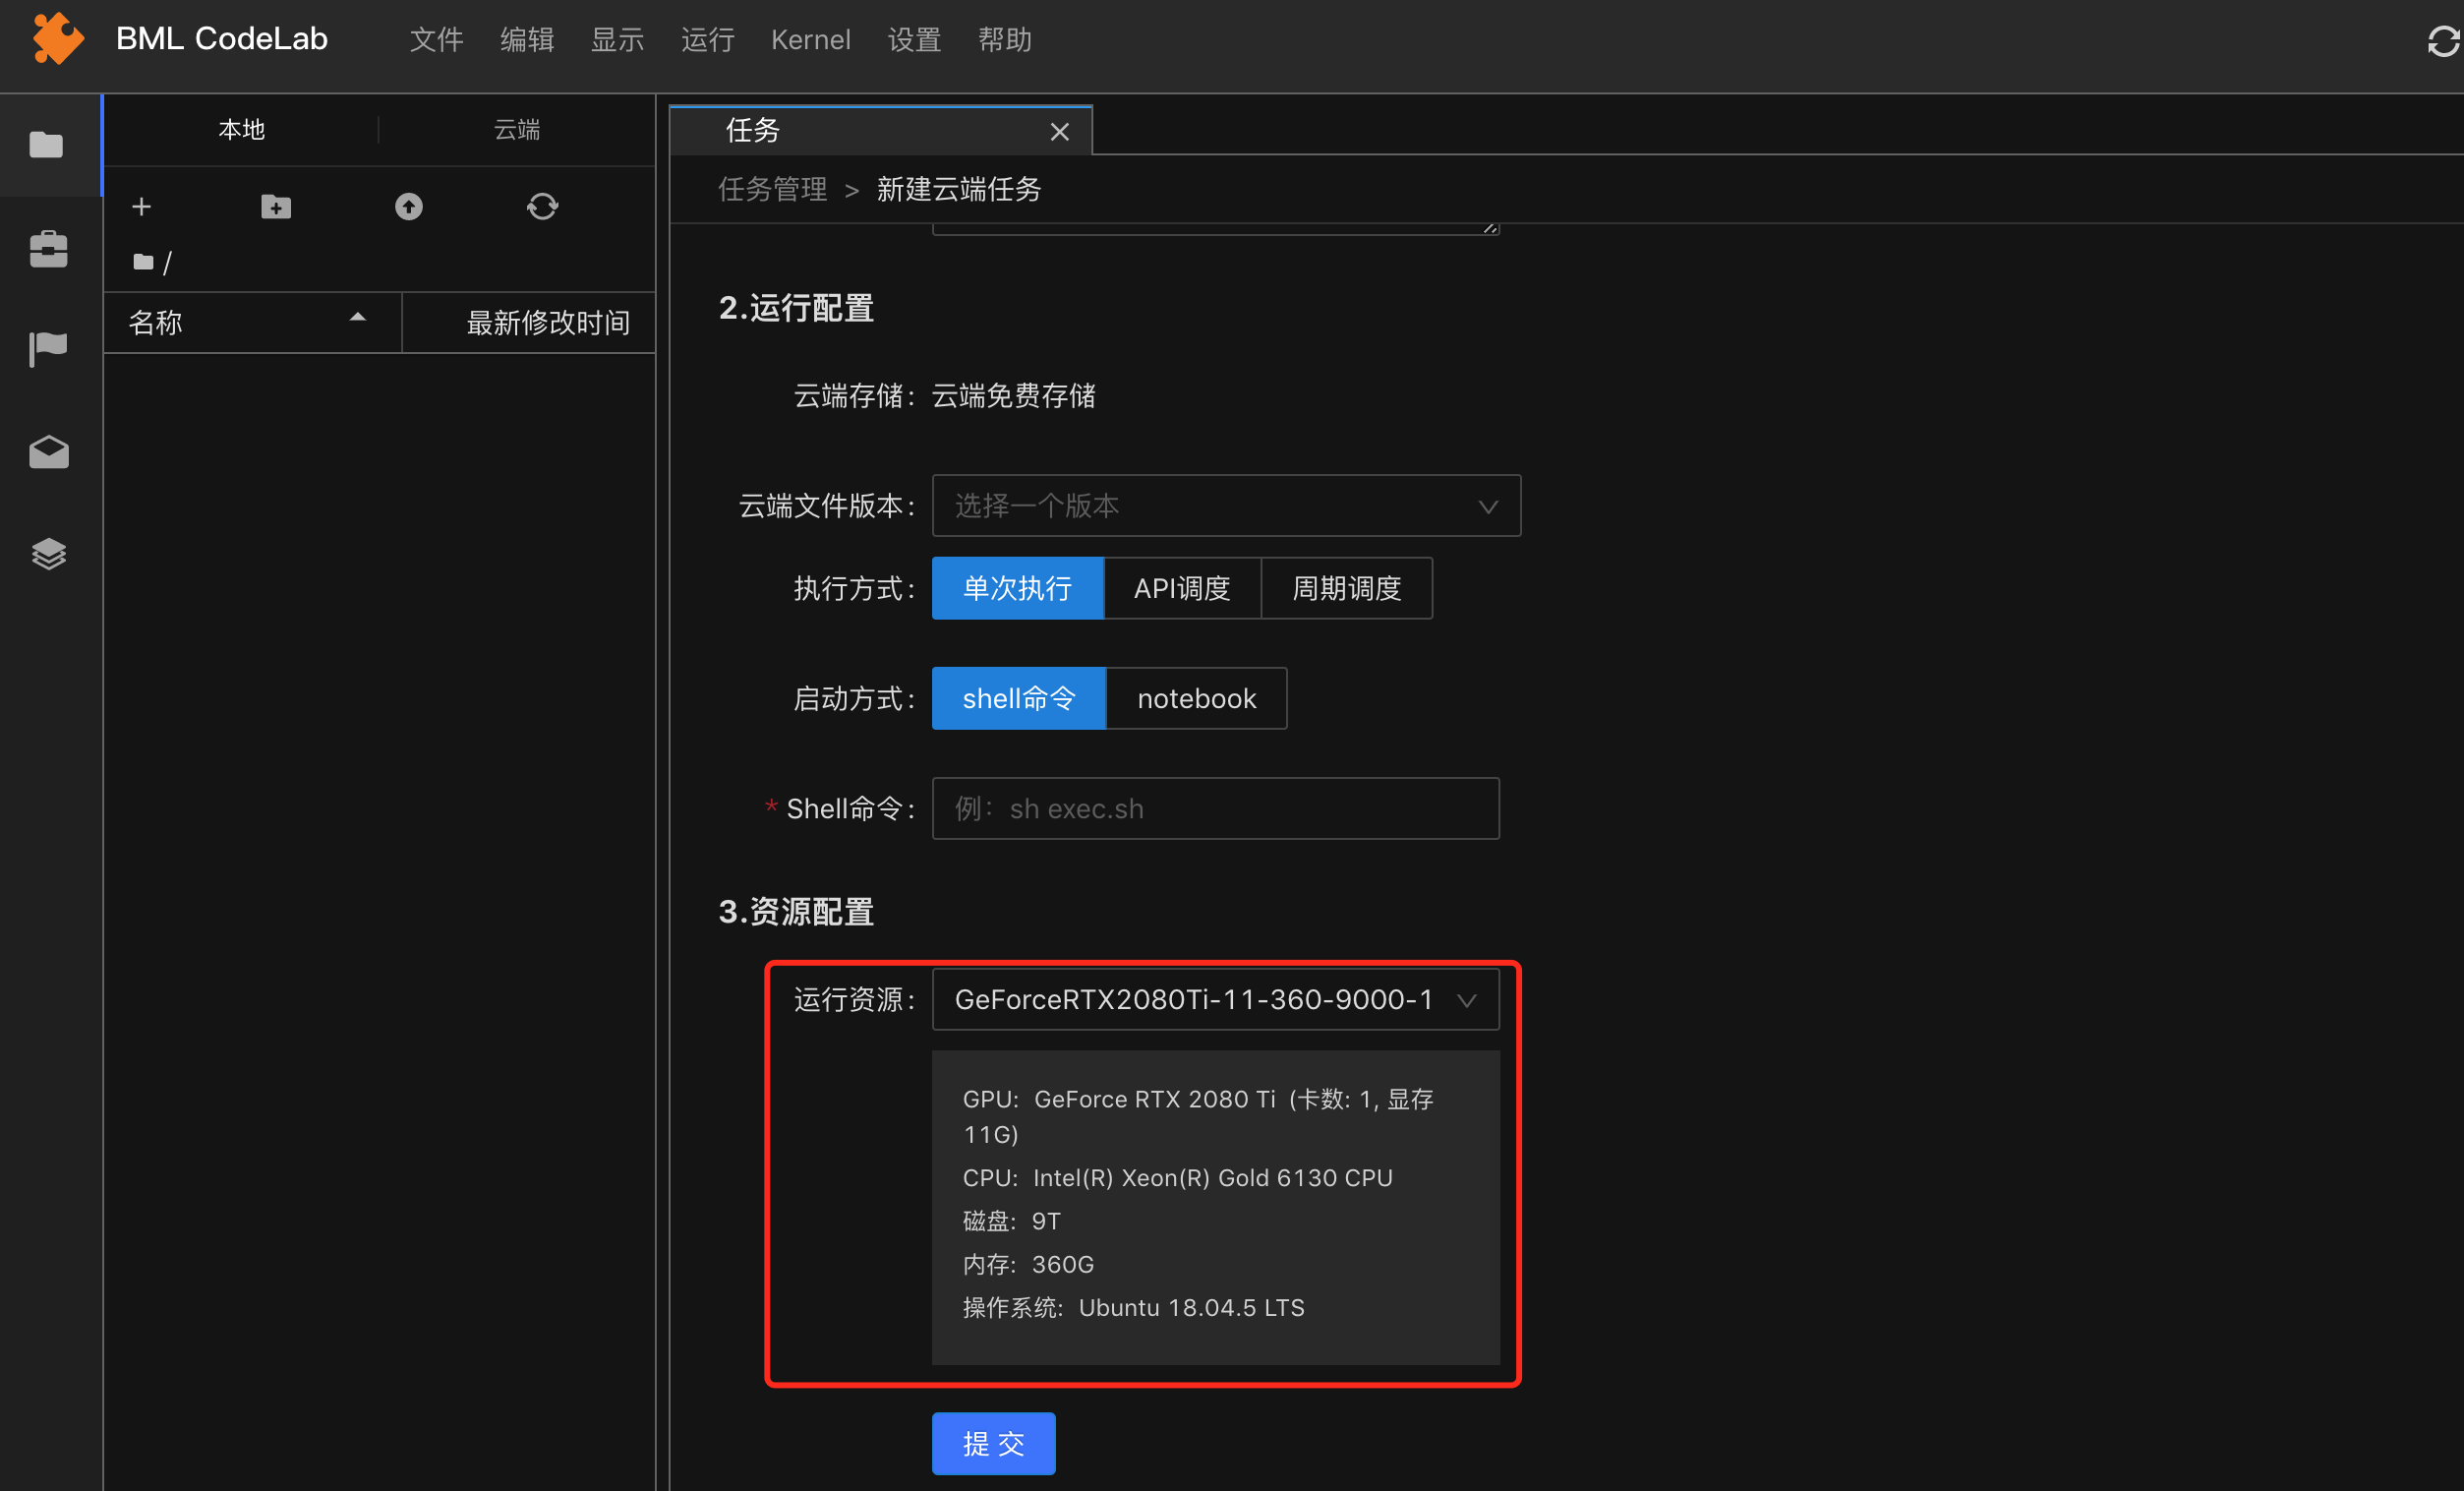Click the 磁盘: 9T line
Viewport: 2464px width, 1491px height.
[1011, 1221]
